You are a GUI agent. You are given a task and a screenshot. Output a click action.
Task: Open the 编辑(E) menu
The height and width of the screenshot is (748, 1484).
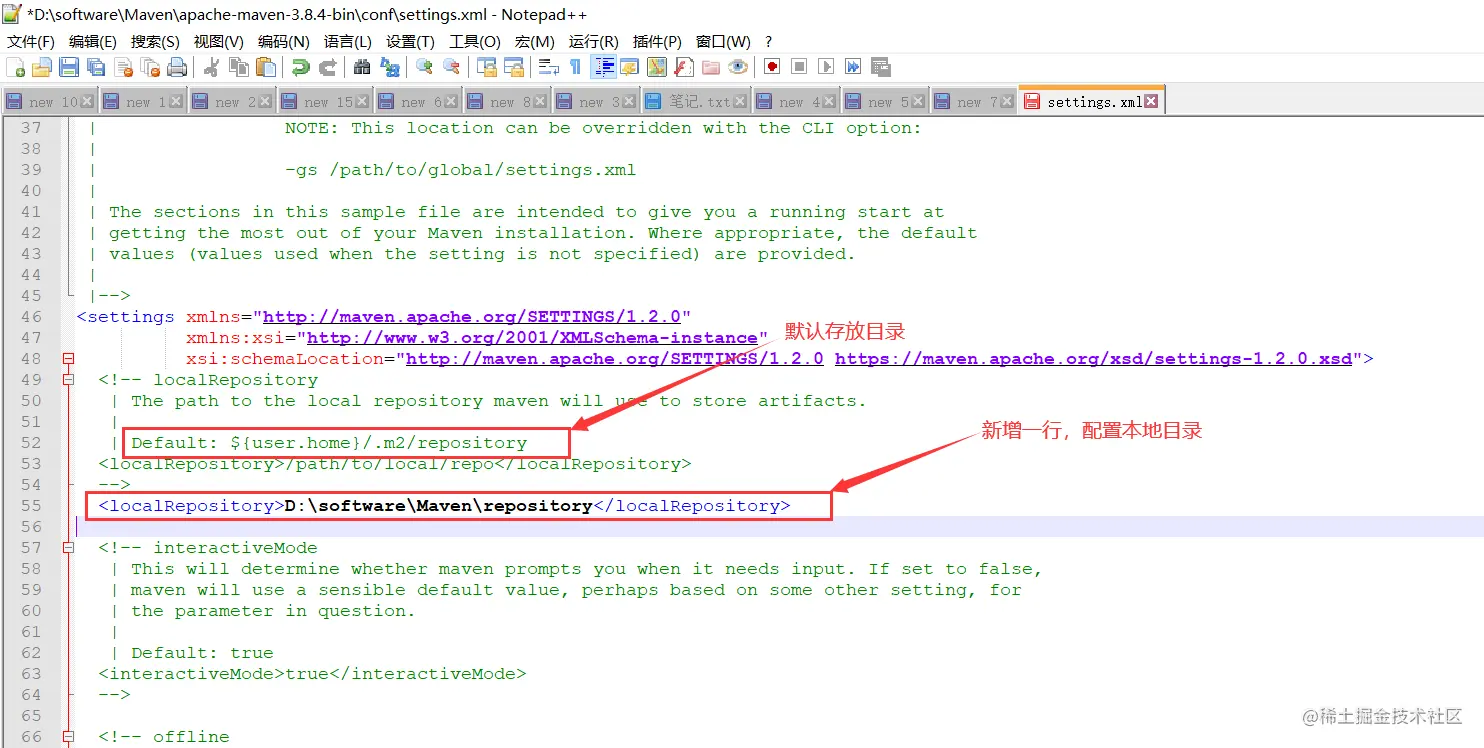pos(93,41)
